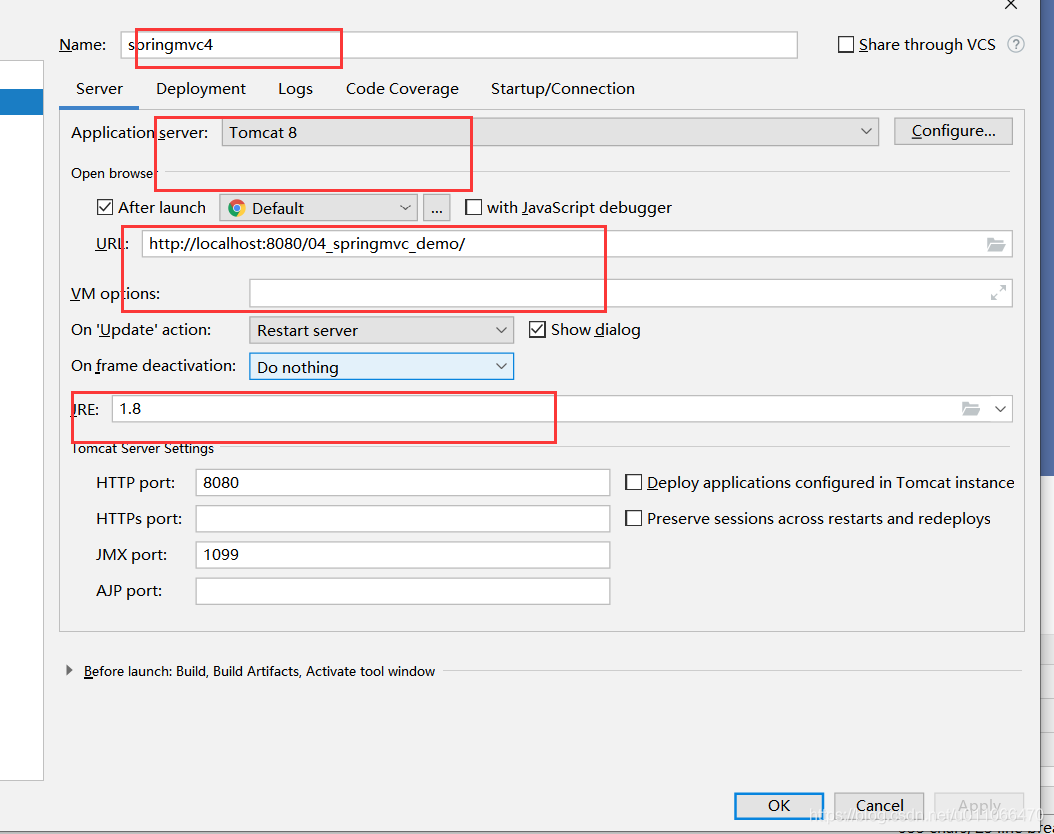The height and width of the screenshot is (834, 1054).
Task: Check Deploy applications configured in Tomcat instance
Action: [x=633, y=482]
